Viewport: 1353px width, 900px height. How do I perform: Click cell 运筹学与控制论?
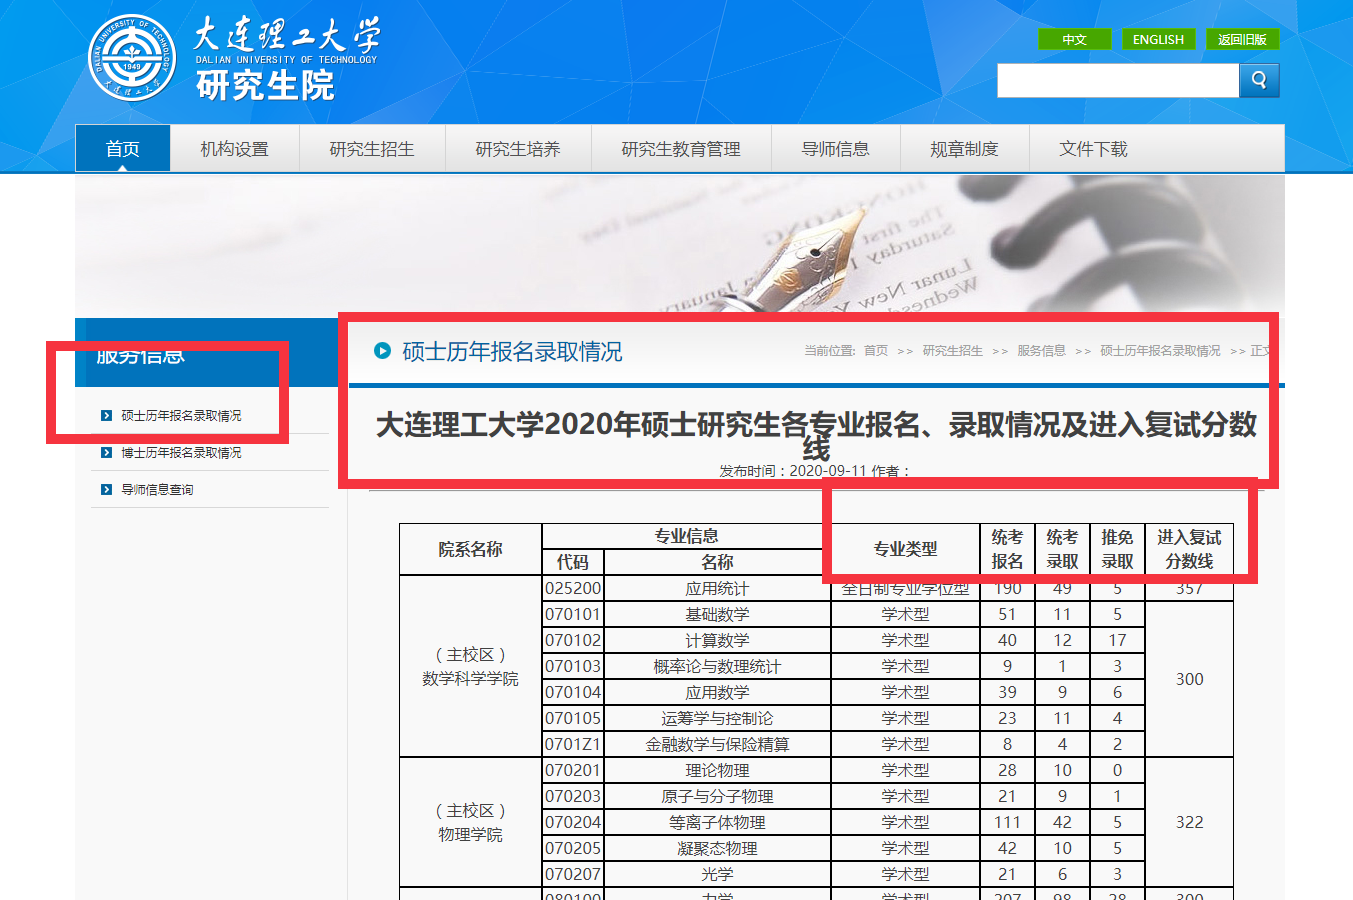tap(717, 718)
